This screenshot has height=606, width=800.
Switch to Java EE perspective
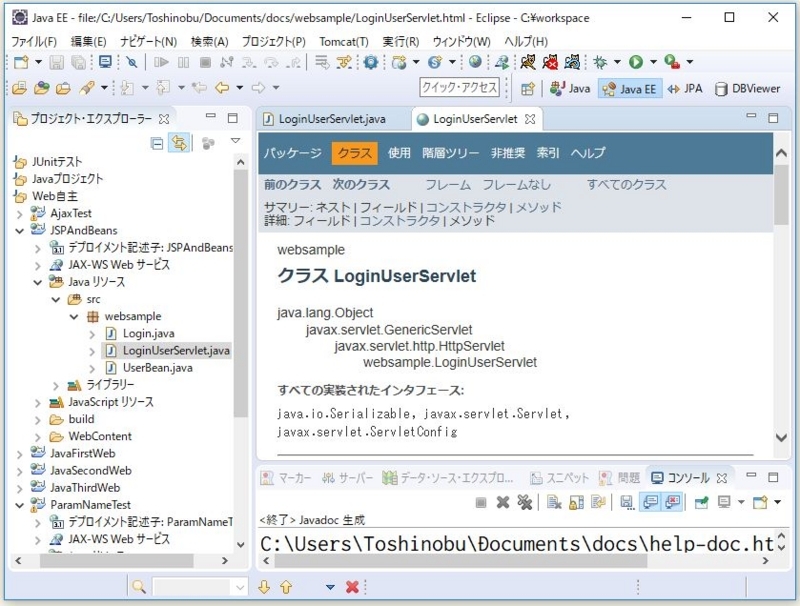pos(630,89)
